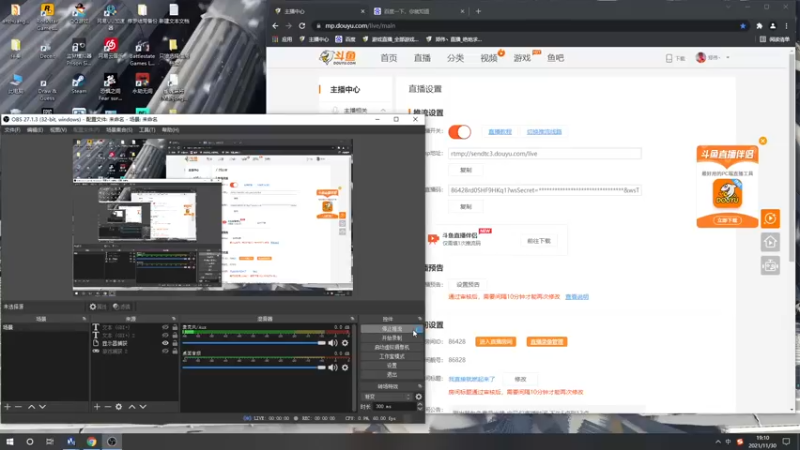Open Draw & Guess desktop shortcut
Screen dimensions: 800x450
47,89
